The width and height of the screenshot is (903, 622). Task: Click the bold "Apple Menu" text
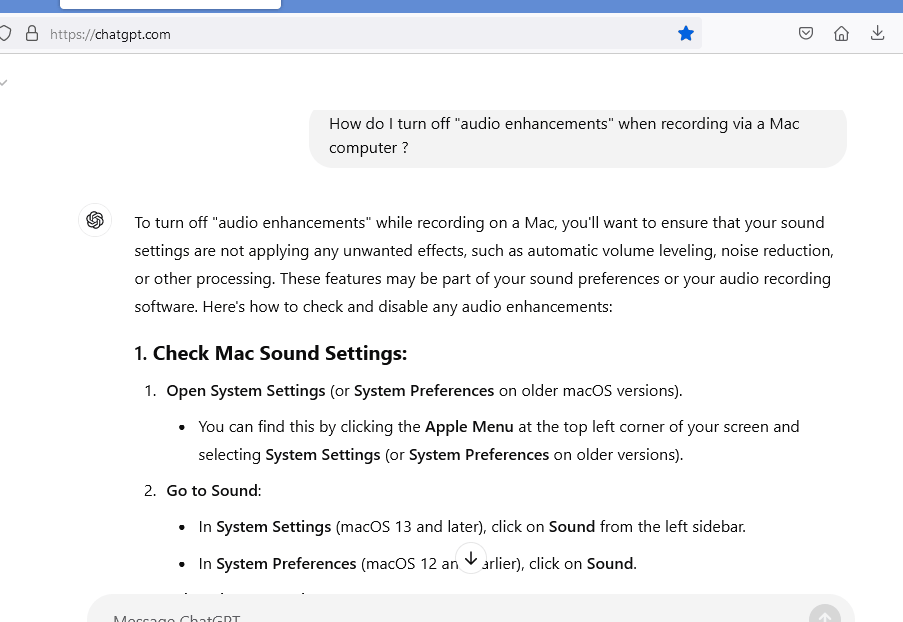coord(469,426)
